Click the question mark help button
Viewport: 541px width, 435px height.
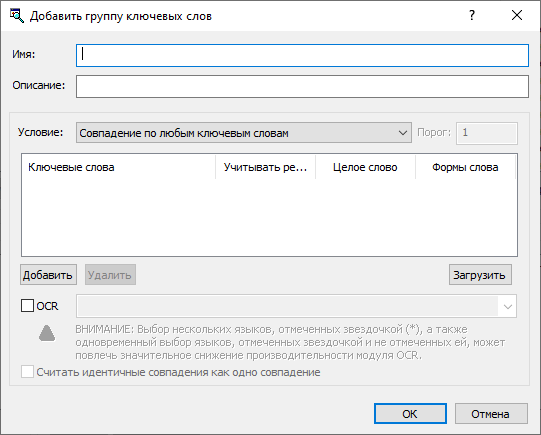coord(472,15)
